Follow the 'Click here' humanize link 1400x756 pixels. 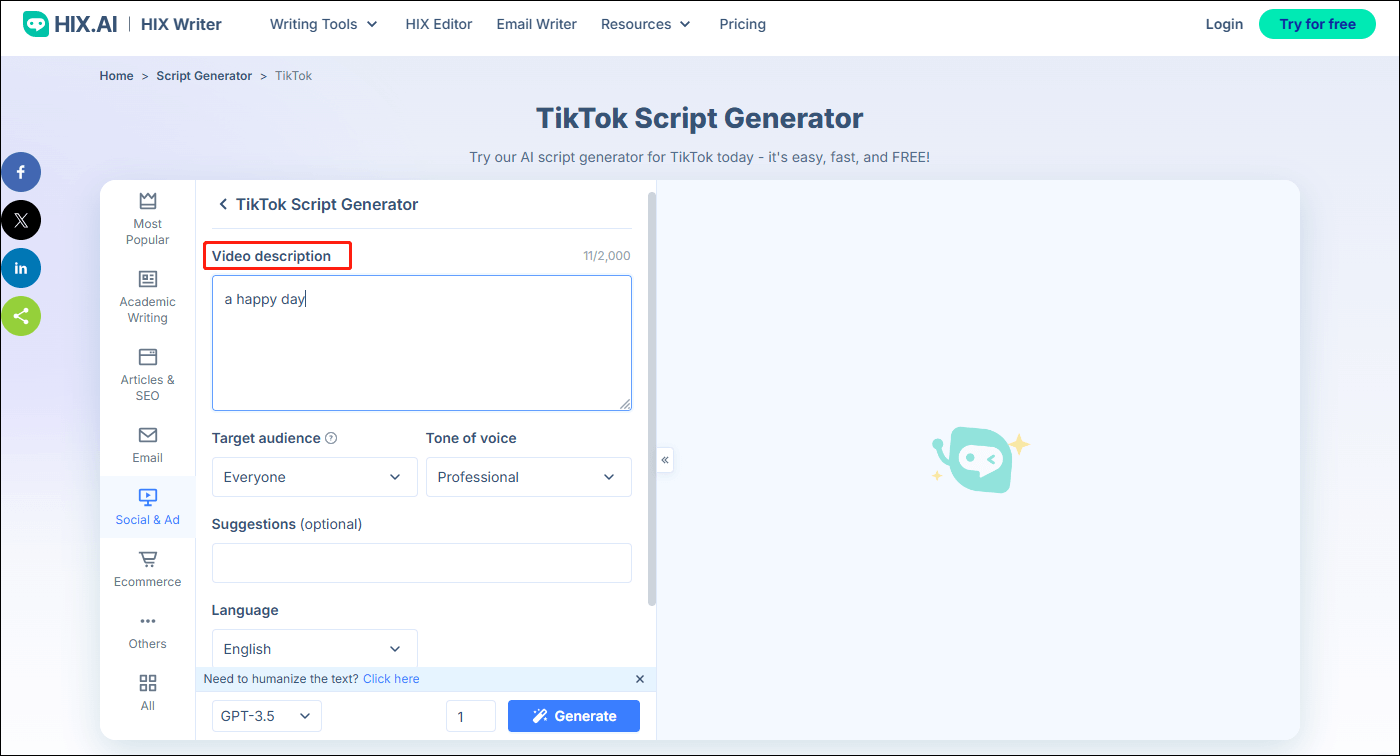[x=391, y=679]
